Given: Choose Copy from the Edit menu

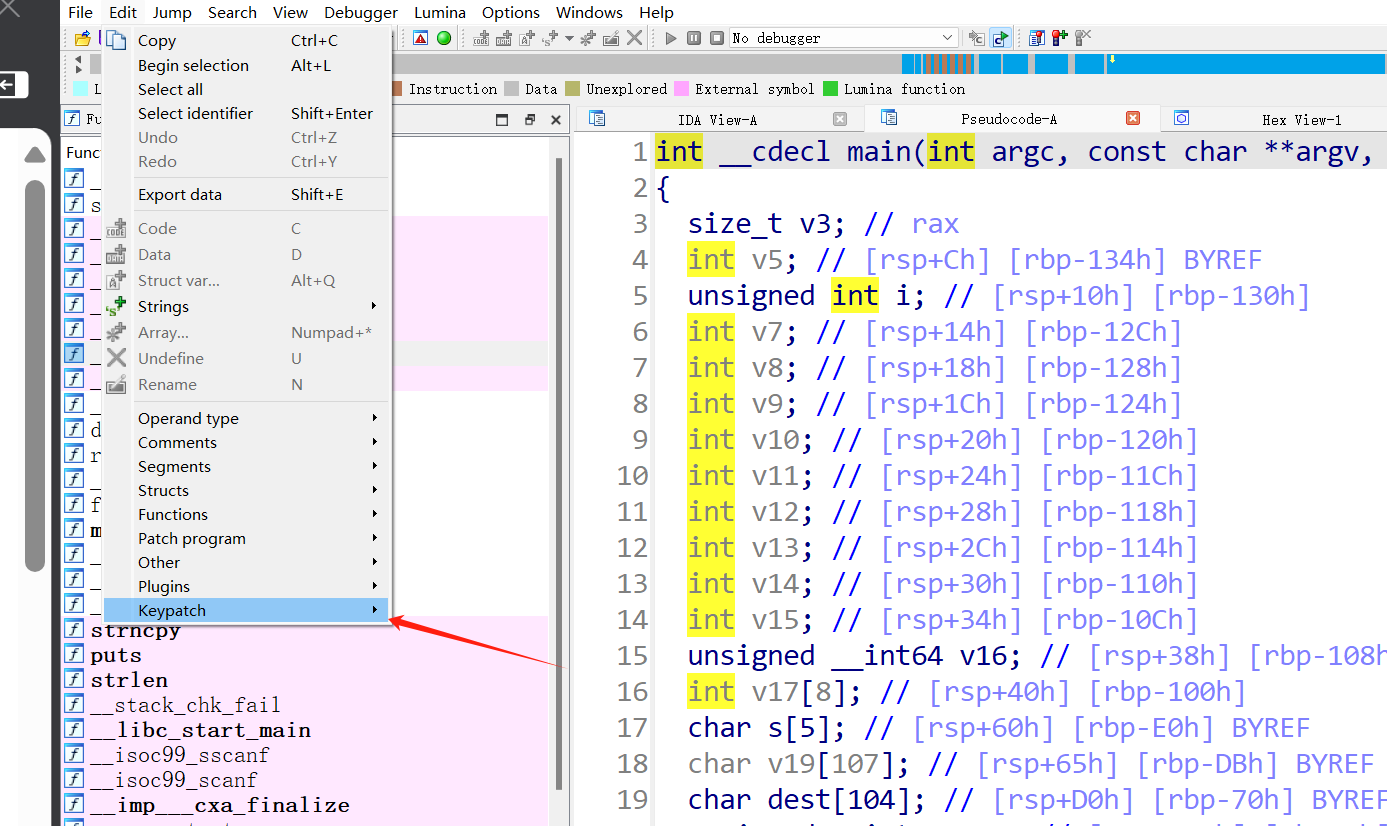Looking at the screenshot, I should (x=248, y=41).
